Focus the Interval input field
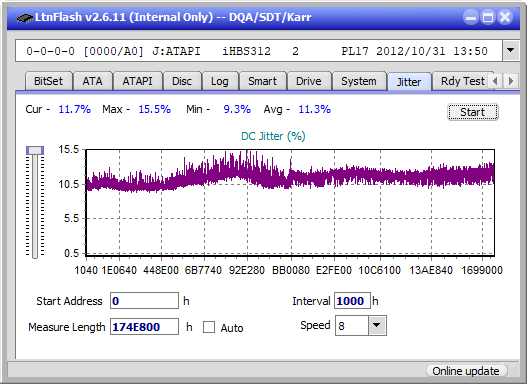The height and width of the screenshot is (384, 527). click(352, 301)
